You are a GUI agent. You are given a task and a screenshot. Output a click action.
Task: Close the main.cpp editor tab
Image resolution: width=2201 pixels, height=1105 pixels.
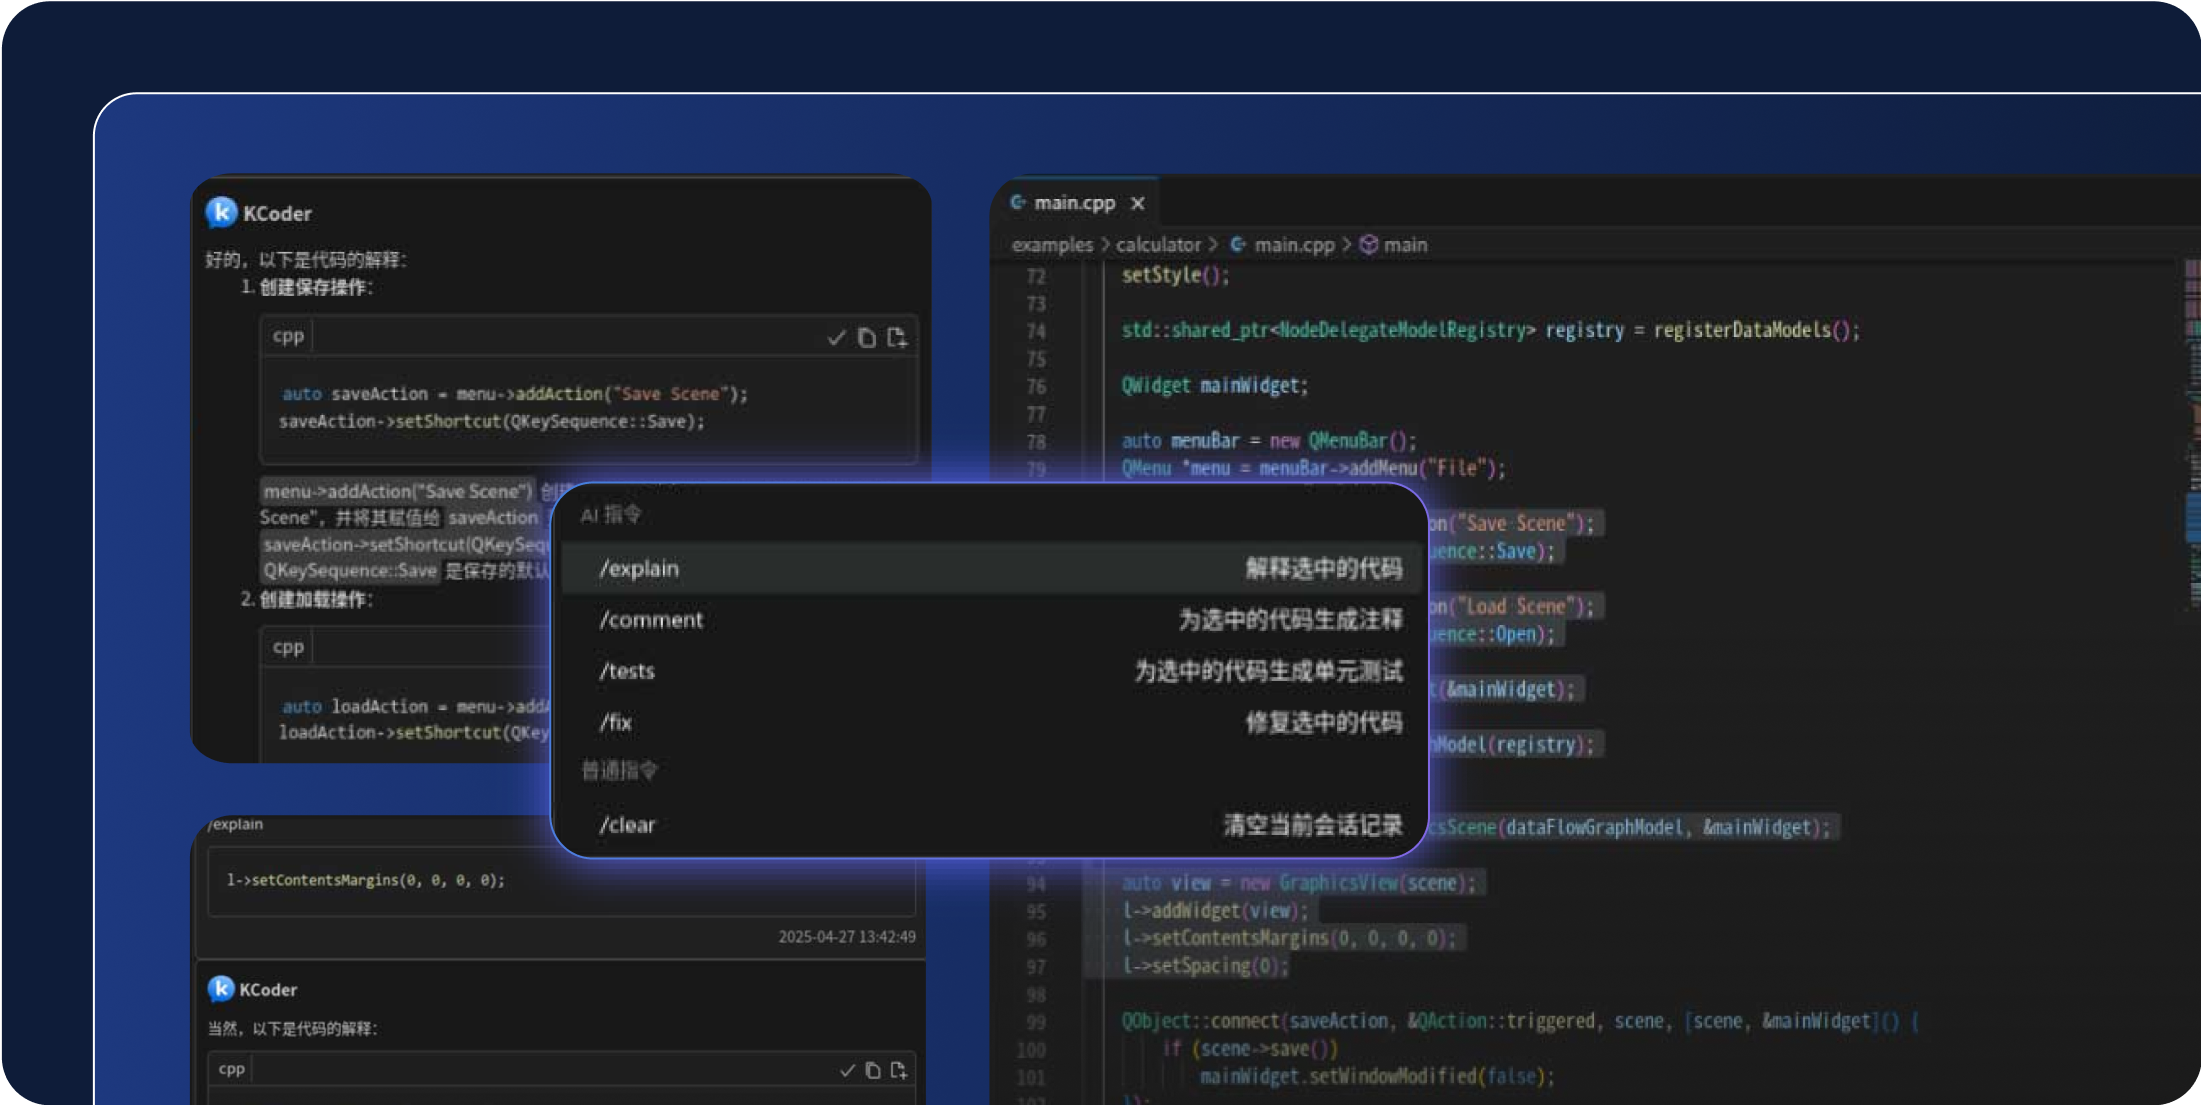[x=1138, y=203]
